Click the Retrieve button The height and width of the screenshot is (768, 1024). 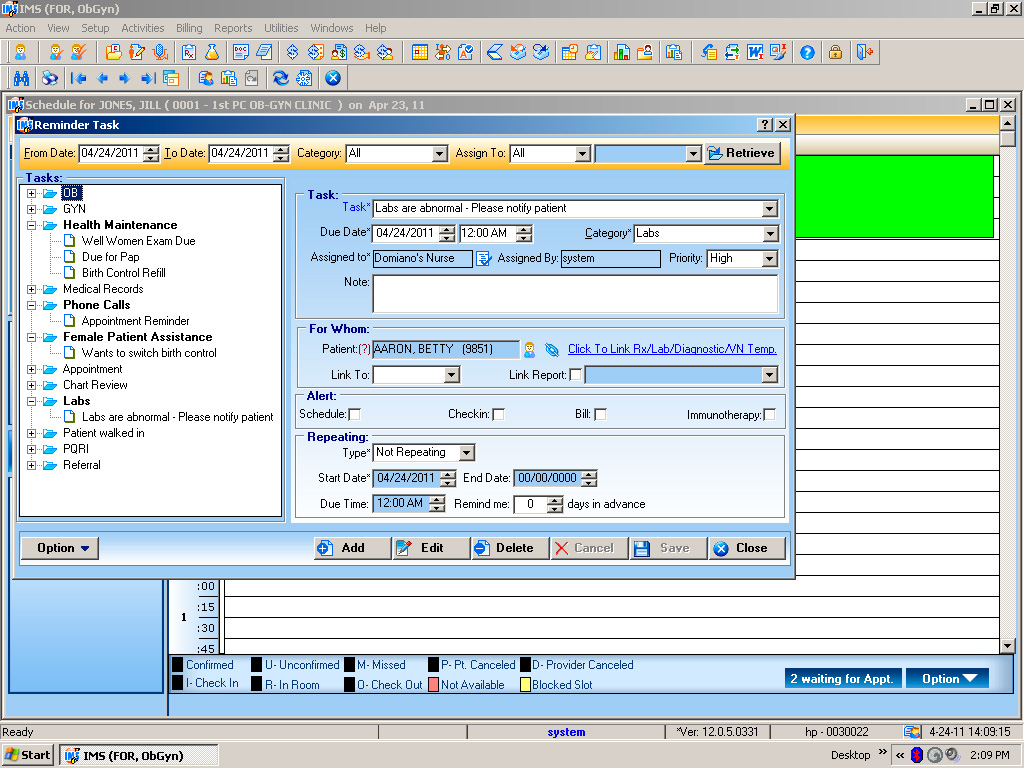coord(742,153)
